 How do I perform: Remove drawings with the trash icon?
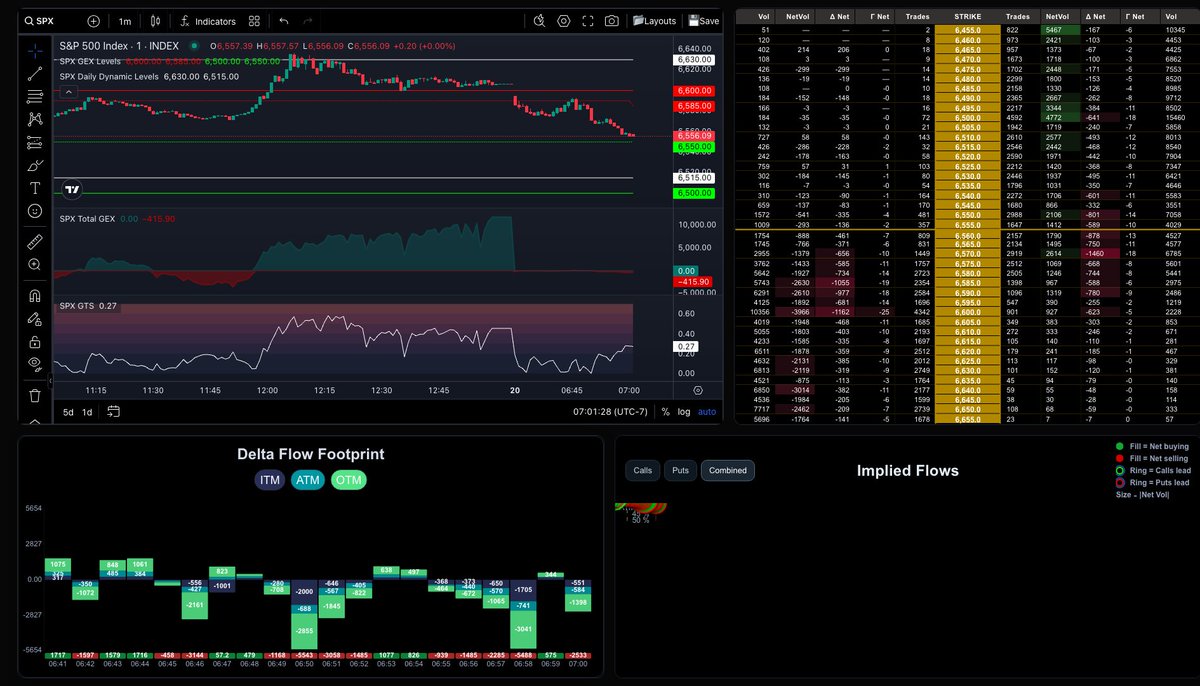click(35, 395)
